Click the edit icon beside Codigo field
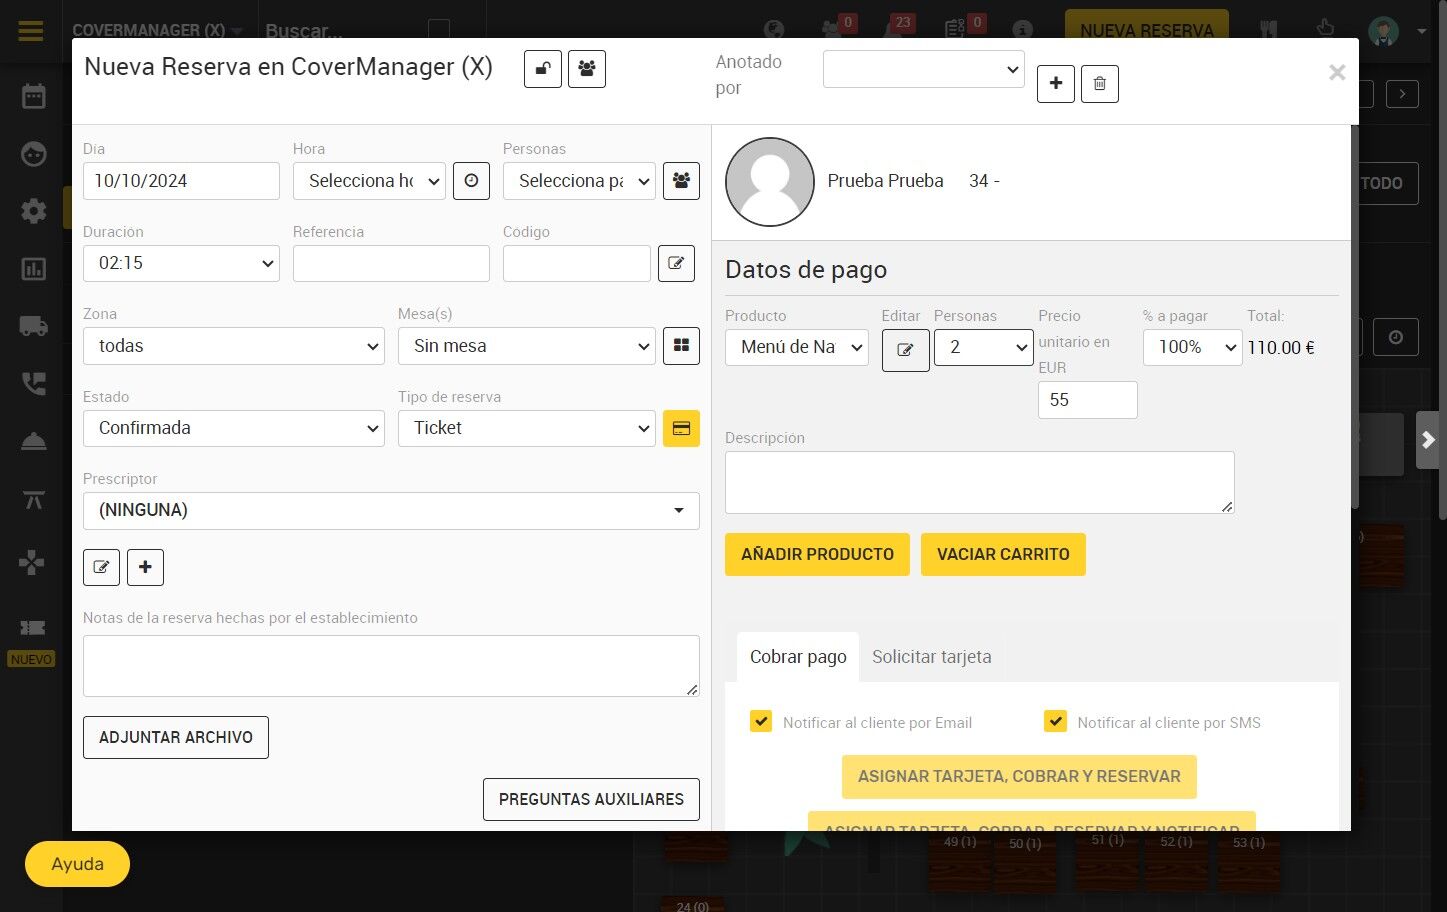The height and width of the screenshot is (912, 1447). (x=676, y=263)
